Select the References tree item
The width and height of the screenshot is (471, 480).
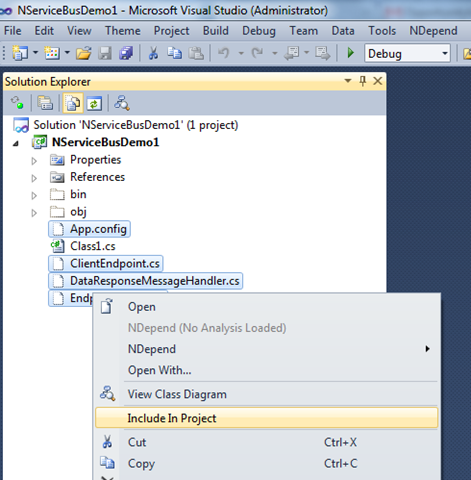[x=97, y=177]
